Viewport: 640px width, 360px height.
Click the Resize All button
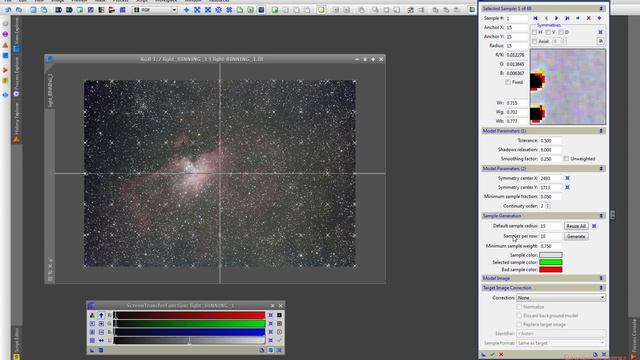pos(576,226)
